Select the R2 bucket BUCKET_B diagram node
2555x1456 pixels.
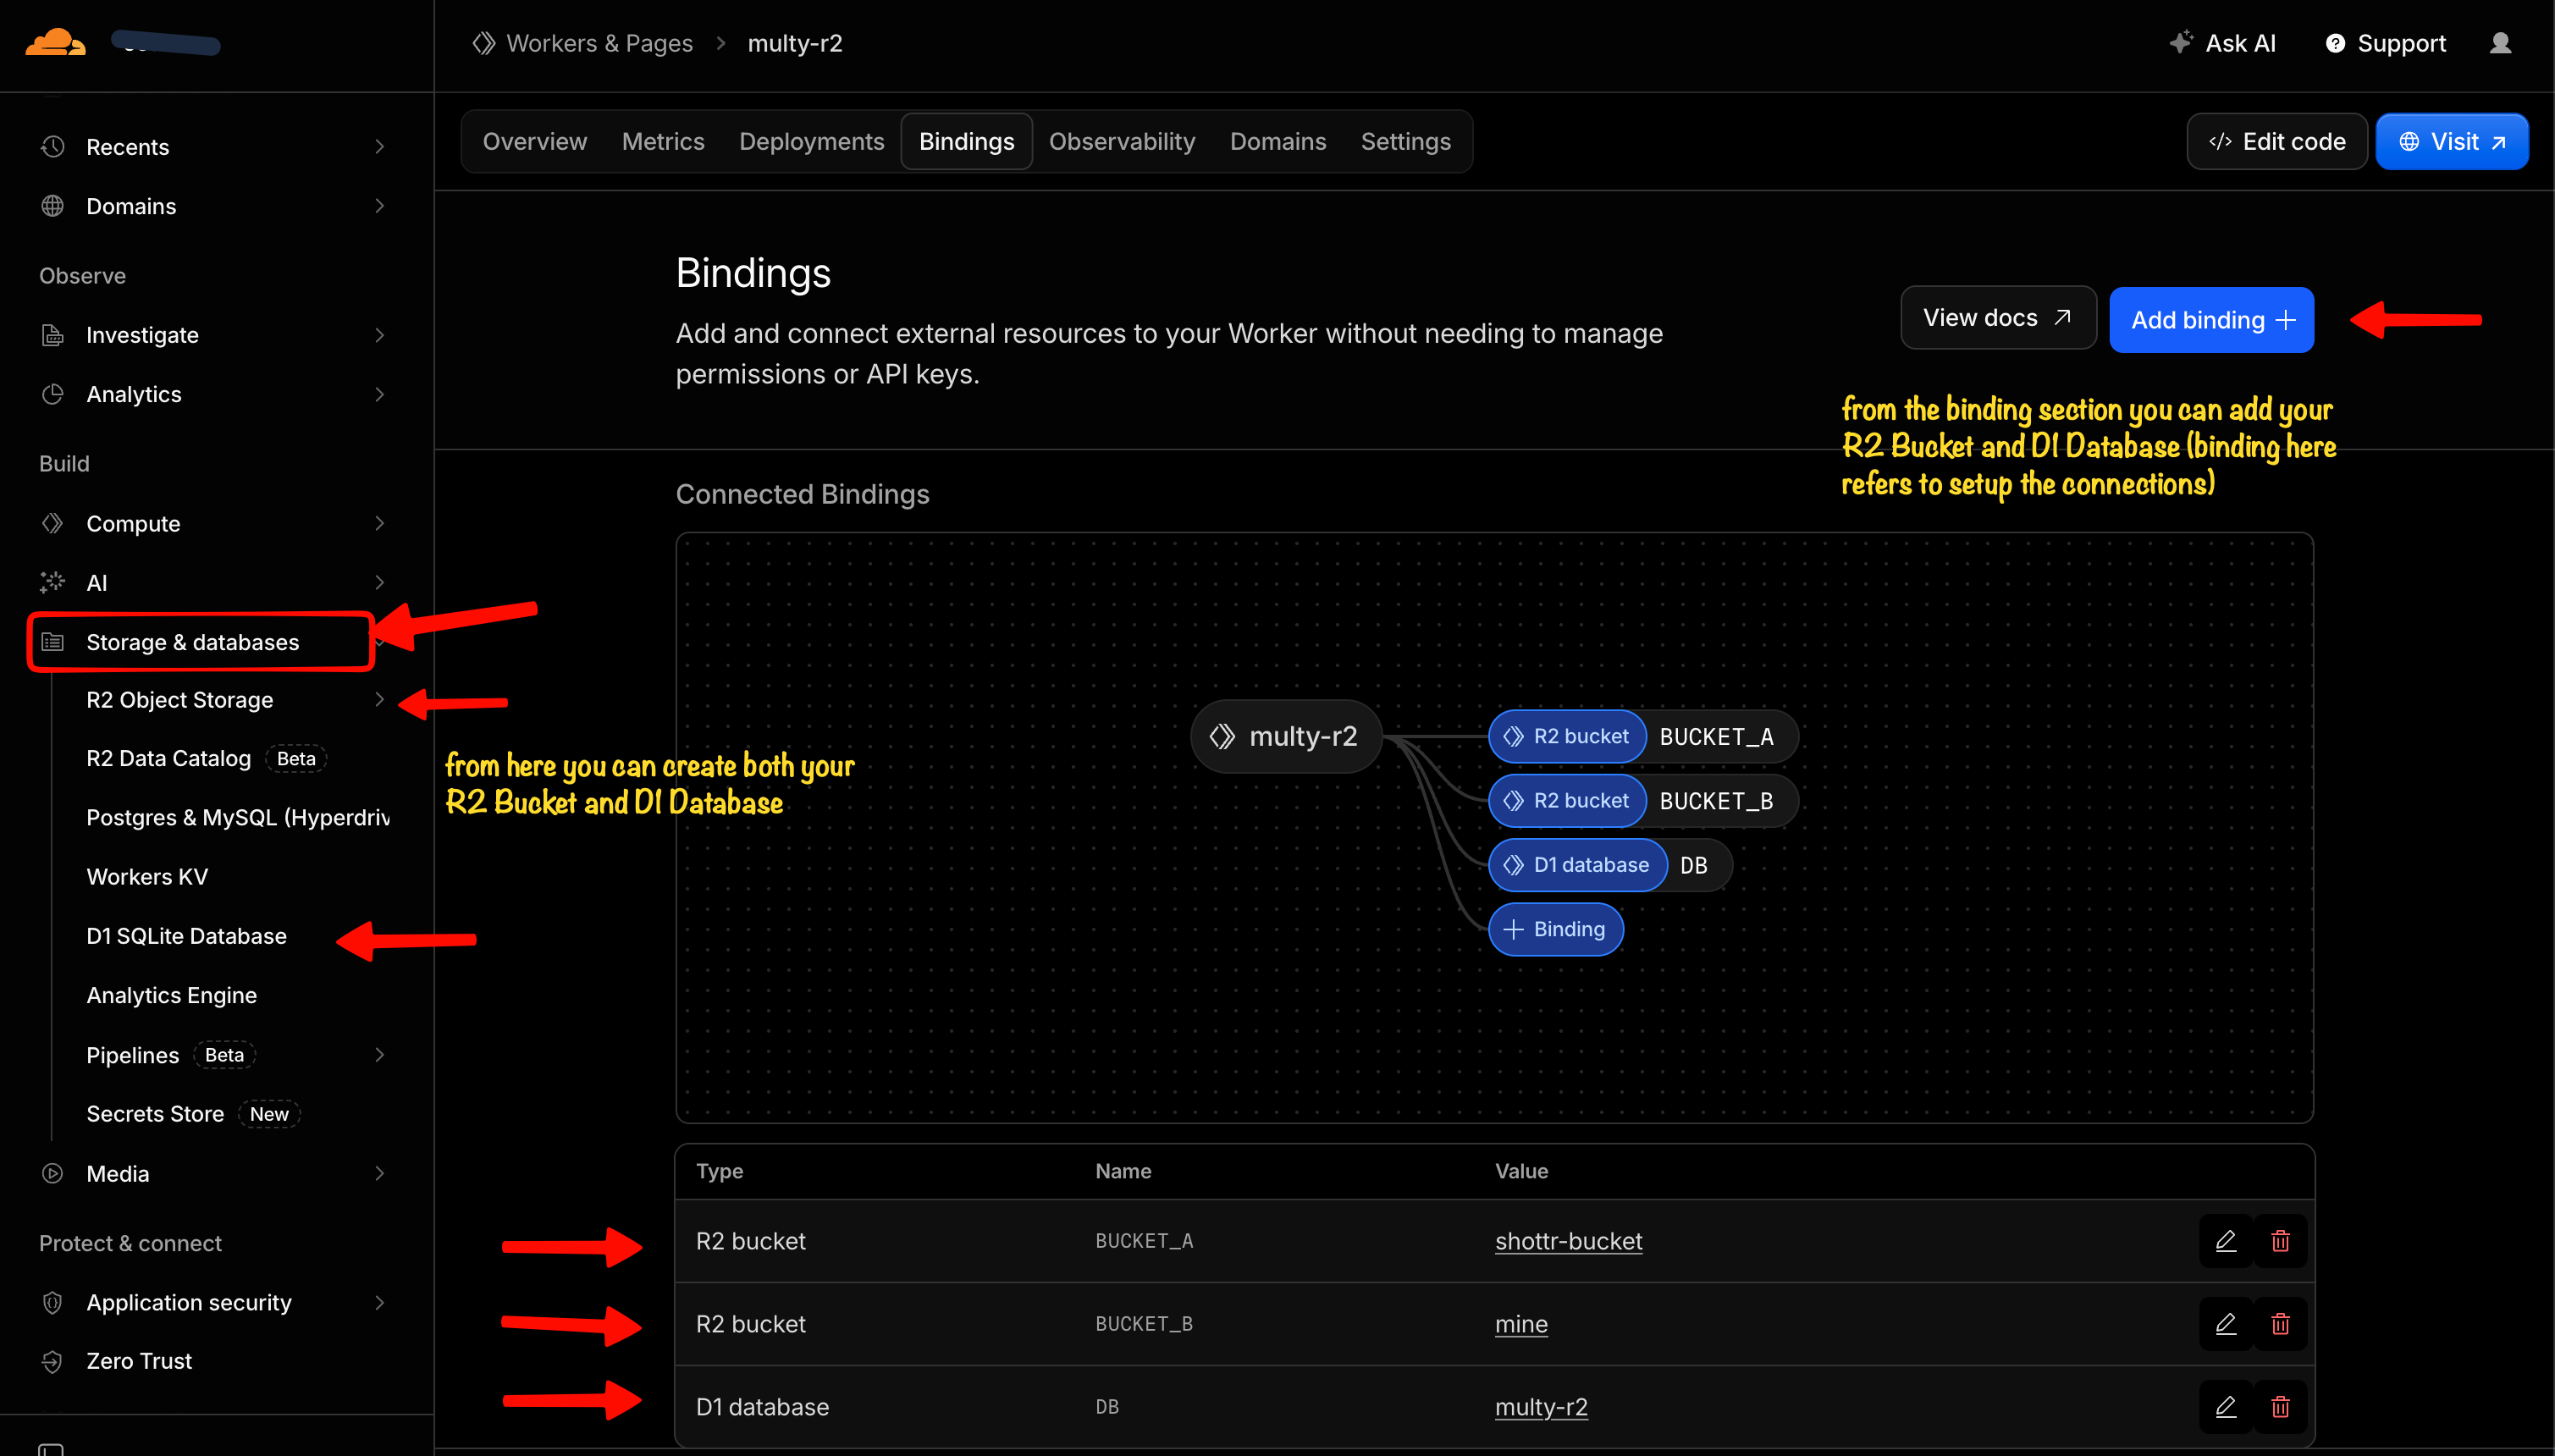pos(1643,801)
